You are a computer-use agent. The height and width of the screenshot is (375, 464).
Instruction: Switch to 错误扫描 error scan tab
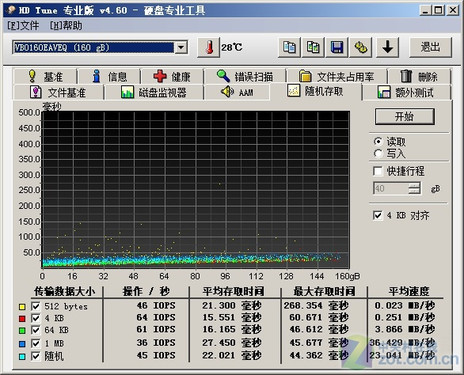point(245,77)
